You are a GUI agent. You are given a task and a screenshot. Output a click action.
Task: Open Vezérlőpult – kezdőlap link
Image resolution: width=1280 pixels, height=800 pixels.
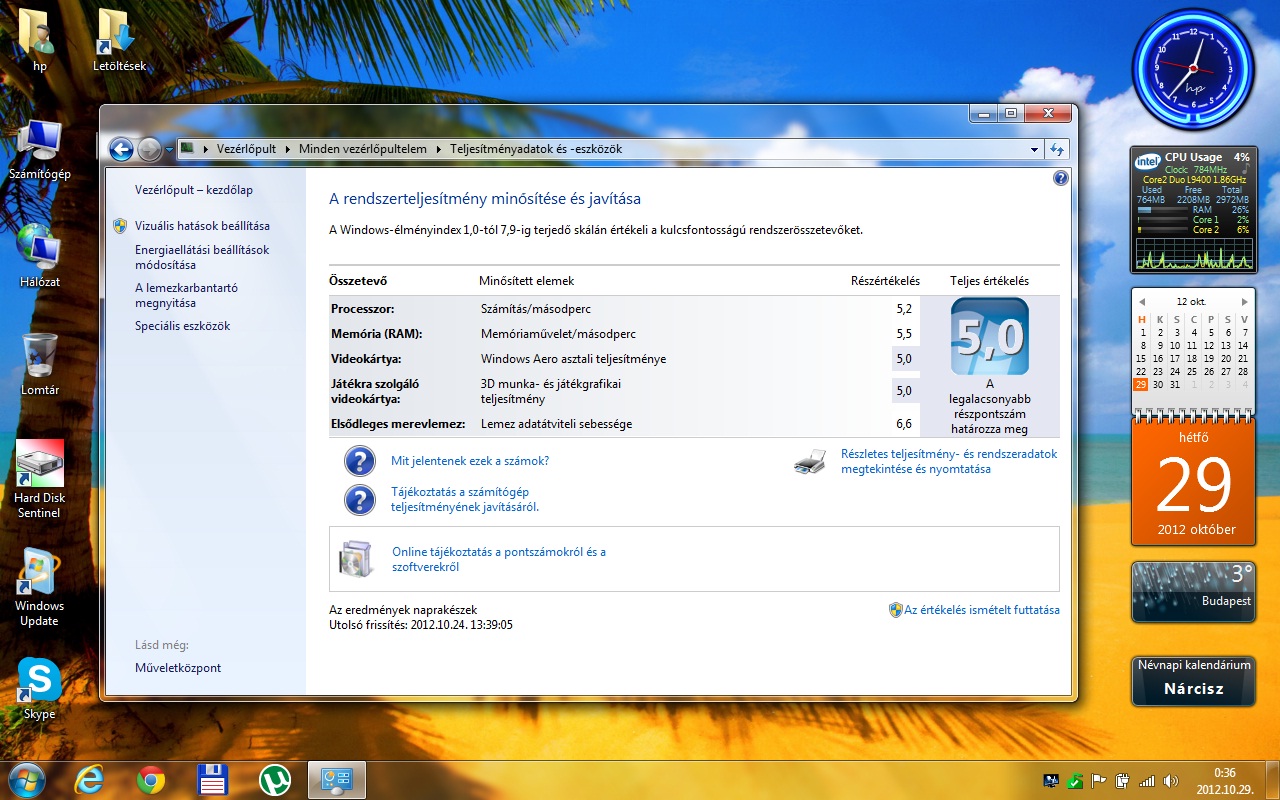point(194,189)
